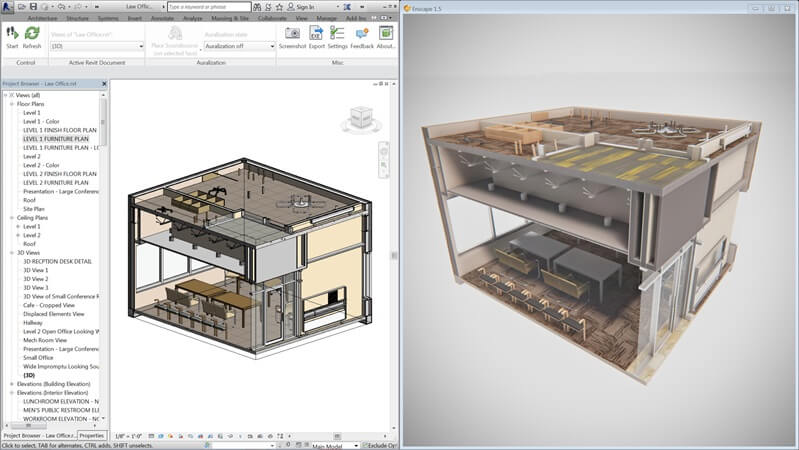Open the About Enscape icon
This screenshot has height=450, width=799.
pyautogui.click(x=386, y=34)
